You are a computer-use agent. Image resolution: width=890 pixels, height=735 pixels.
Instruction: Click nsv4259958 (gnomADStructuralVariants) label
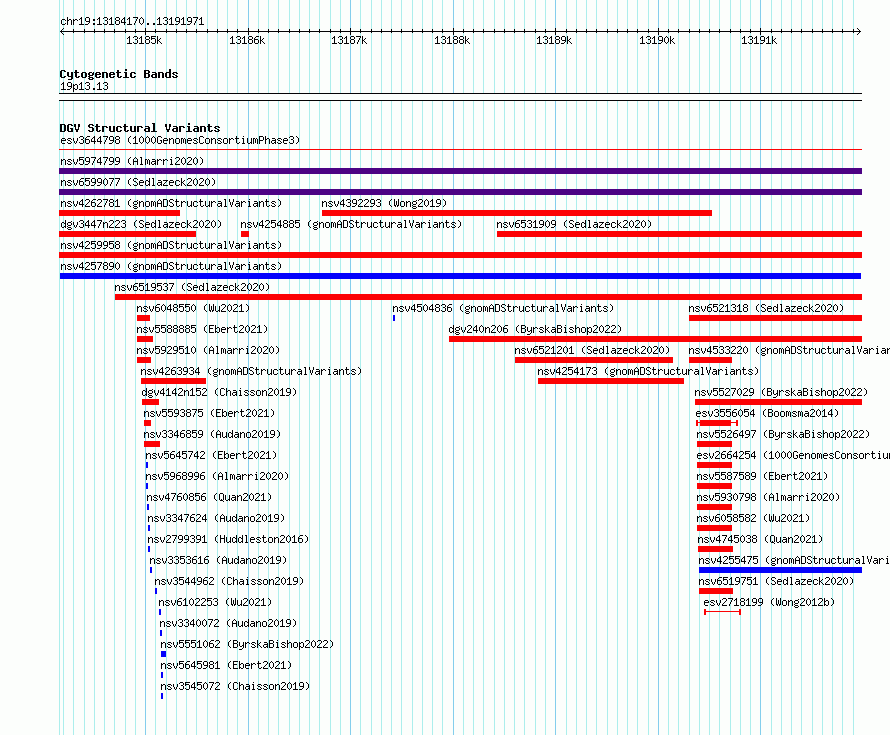(171, 245)
